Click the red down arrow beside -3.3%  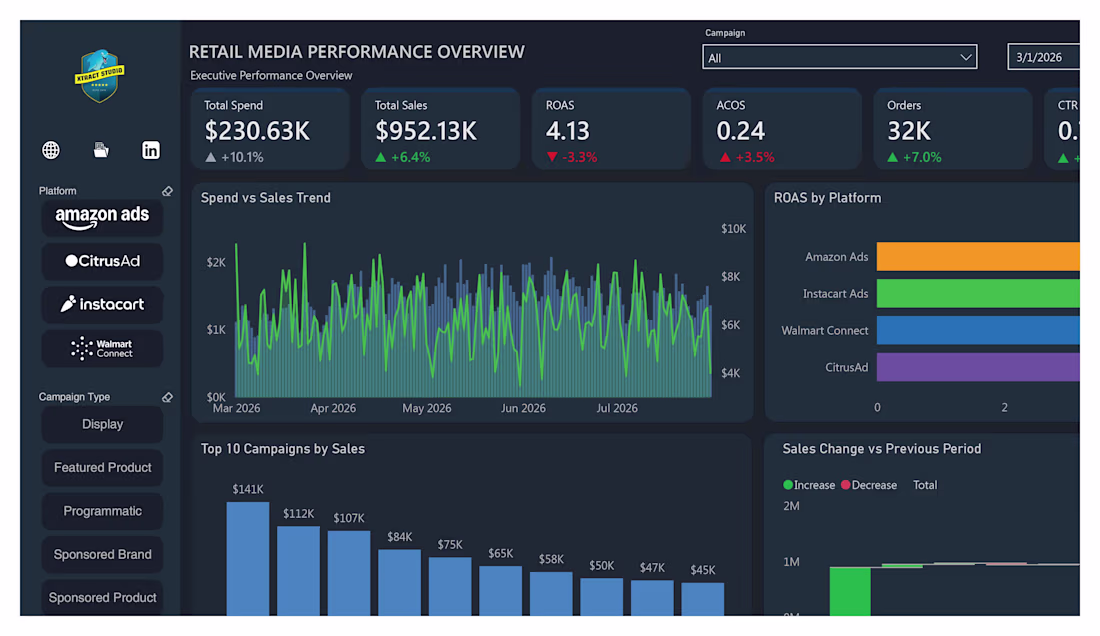pos(552,157)
